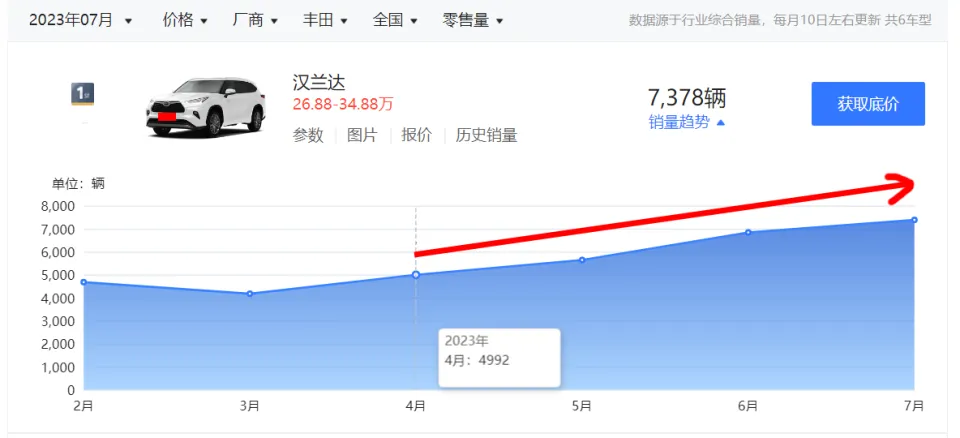
Task: Open the 参数 specs link
Action: coord(308,135)
